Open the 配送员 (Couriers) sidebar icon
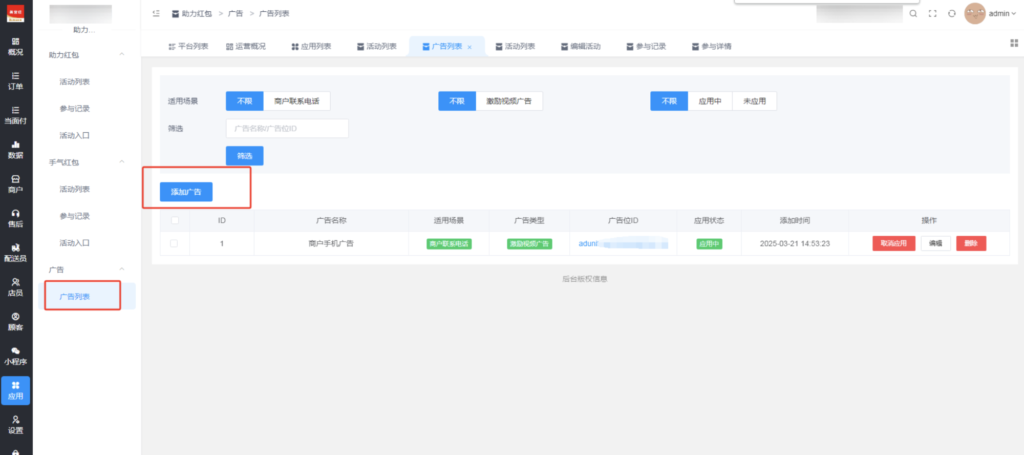Image resolution: width=1024 pixels, height=455 pixels. [15, 252]
